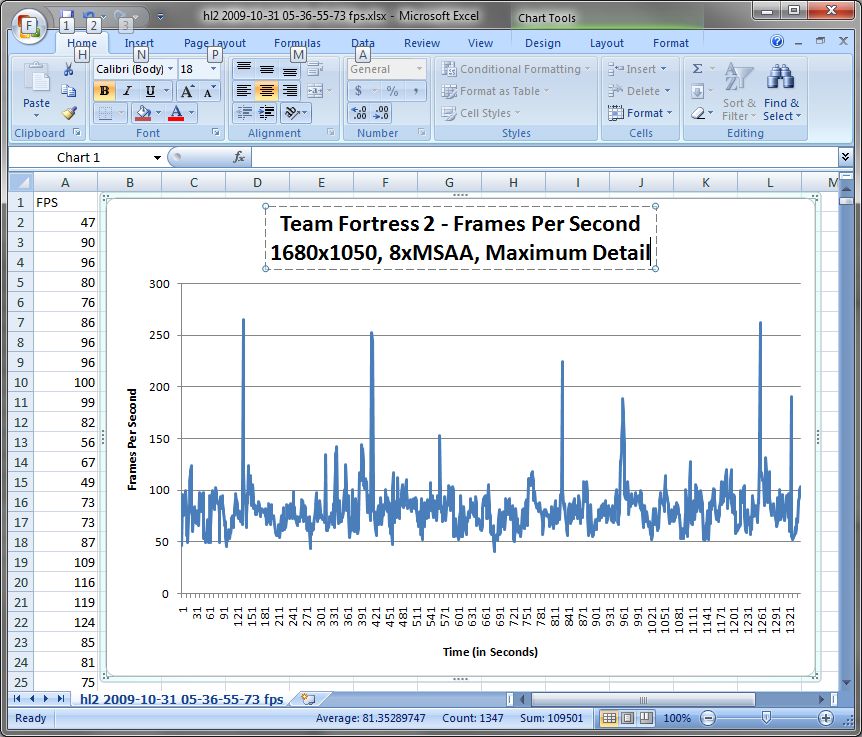Image resolution: width=862 pixels, height=737 pixels.
Task: Click the Increase Decimal icon
Action: (x=359, y=113)
